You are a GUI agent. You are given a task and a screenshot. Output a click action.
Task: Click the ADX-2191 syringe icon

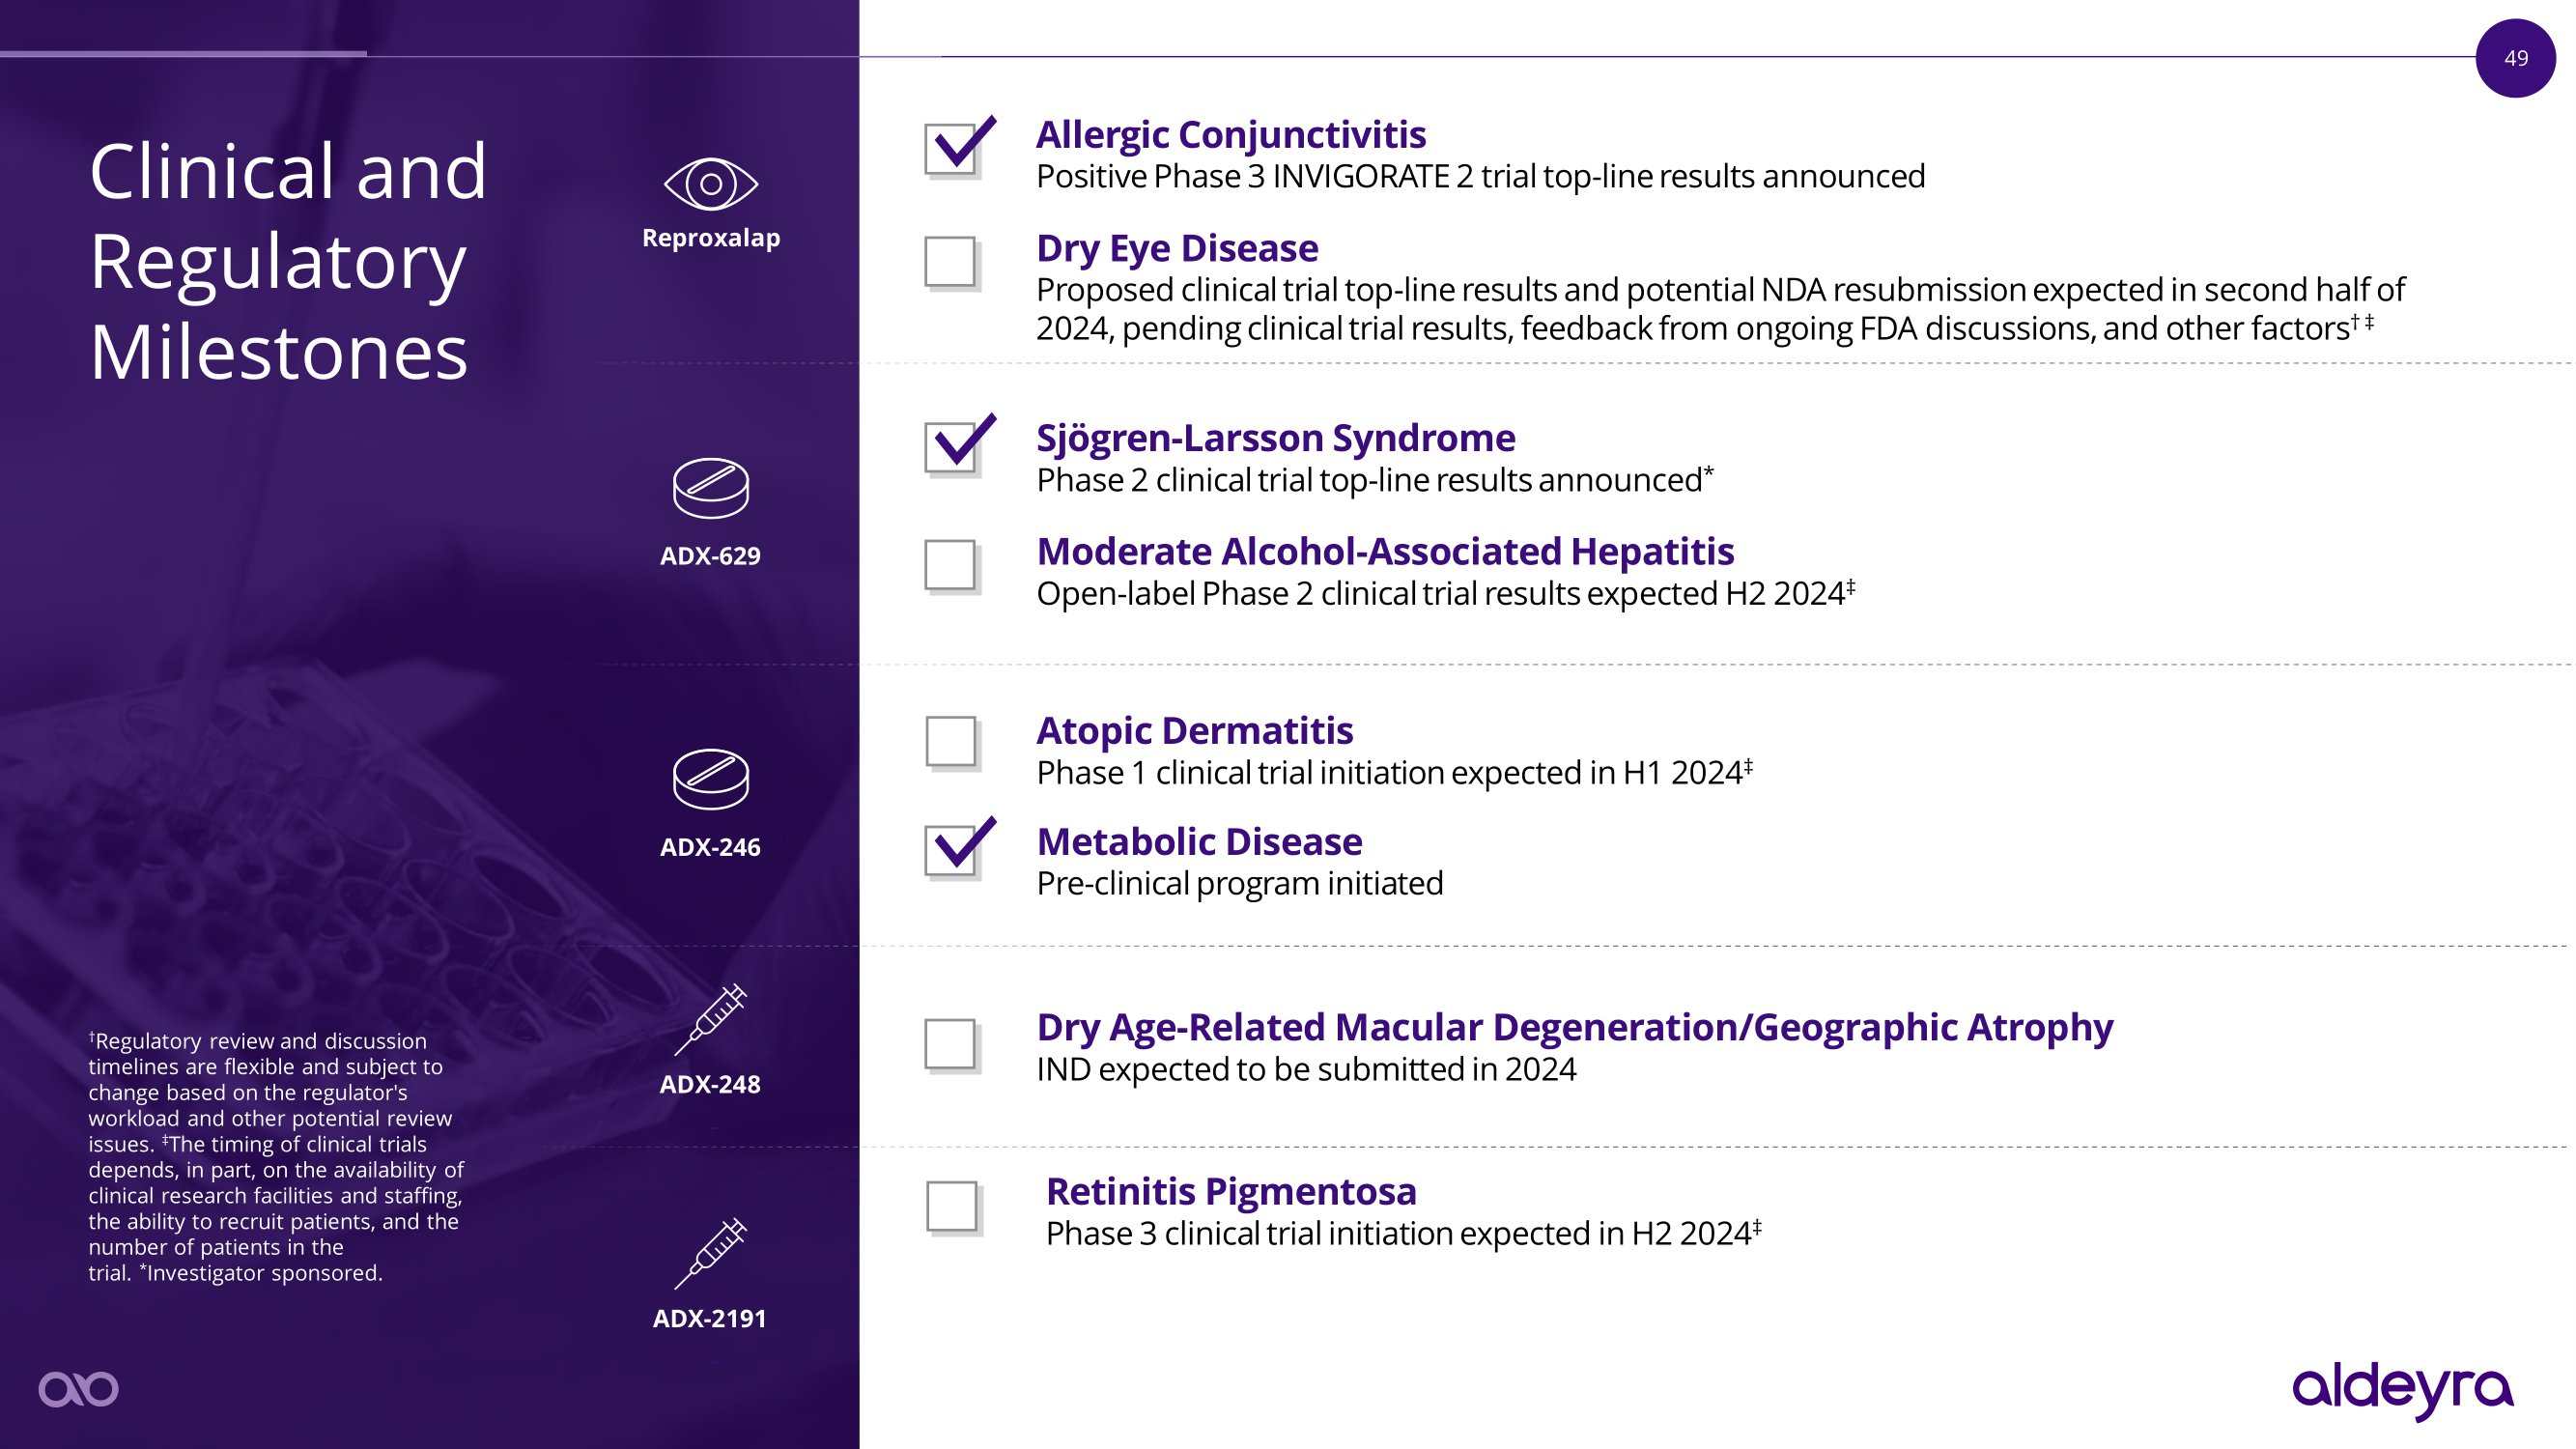click(710, 1253)
